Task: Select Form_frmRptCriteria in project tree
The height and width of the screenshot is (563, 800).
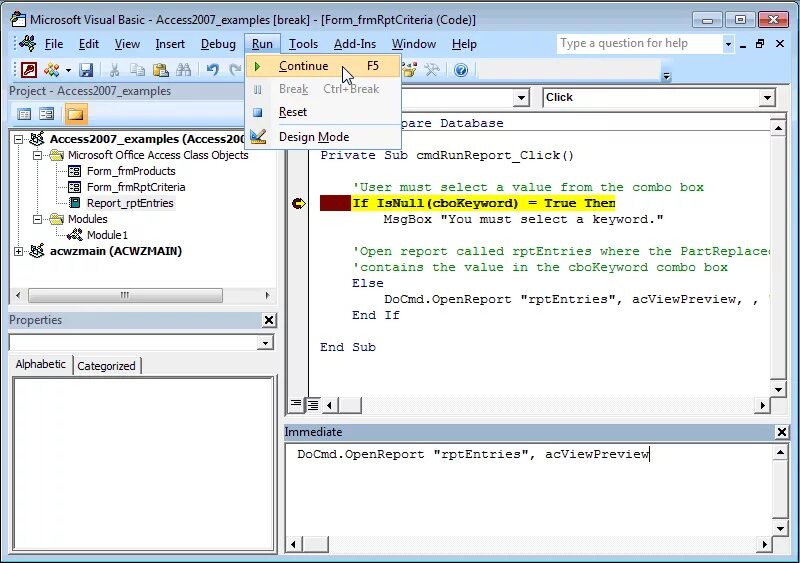Action: (136, 187)
